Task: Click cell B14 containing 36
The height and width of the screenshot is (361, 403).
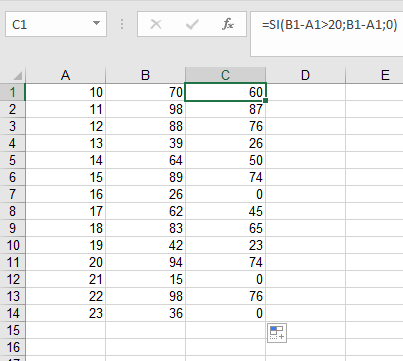Action: pyautogui.click(x=145, y=313)
